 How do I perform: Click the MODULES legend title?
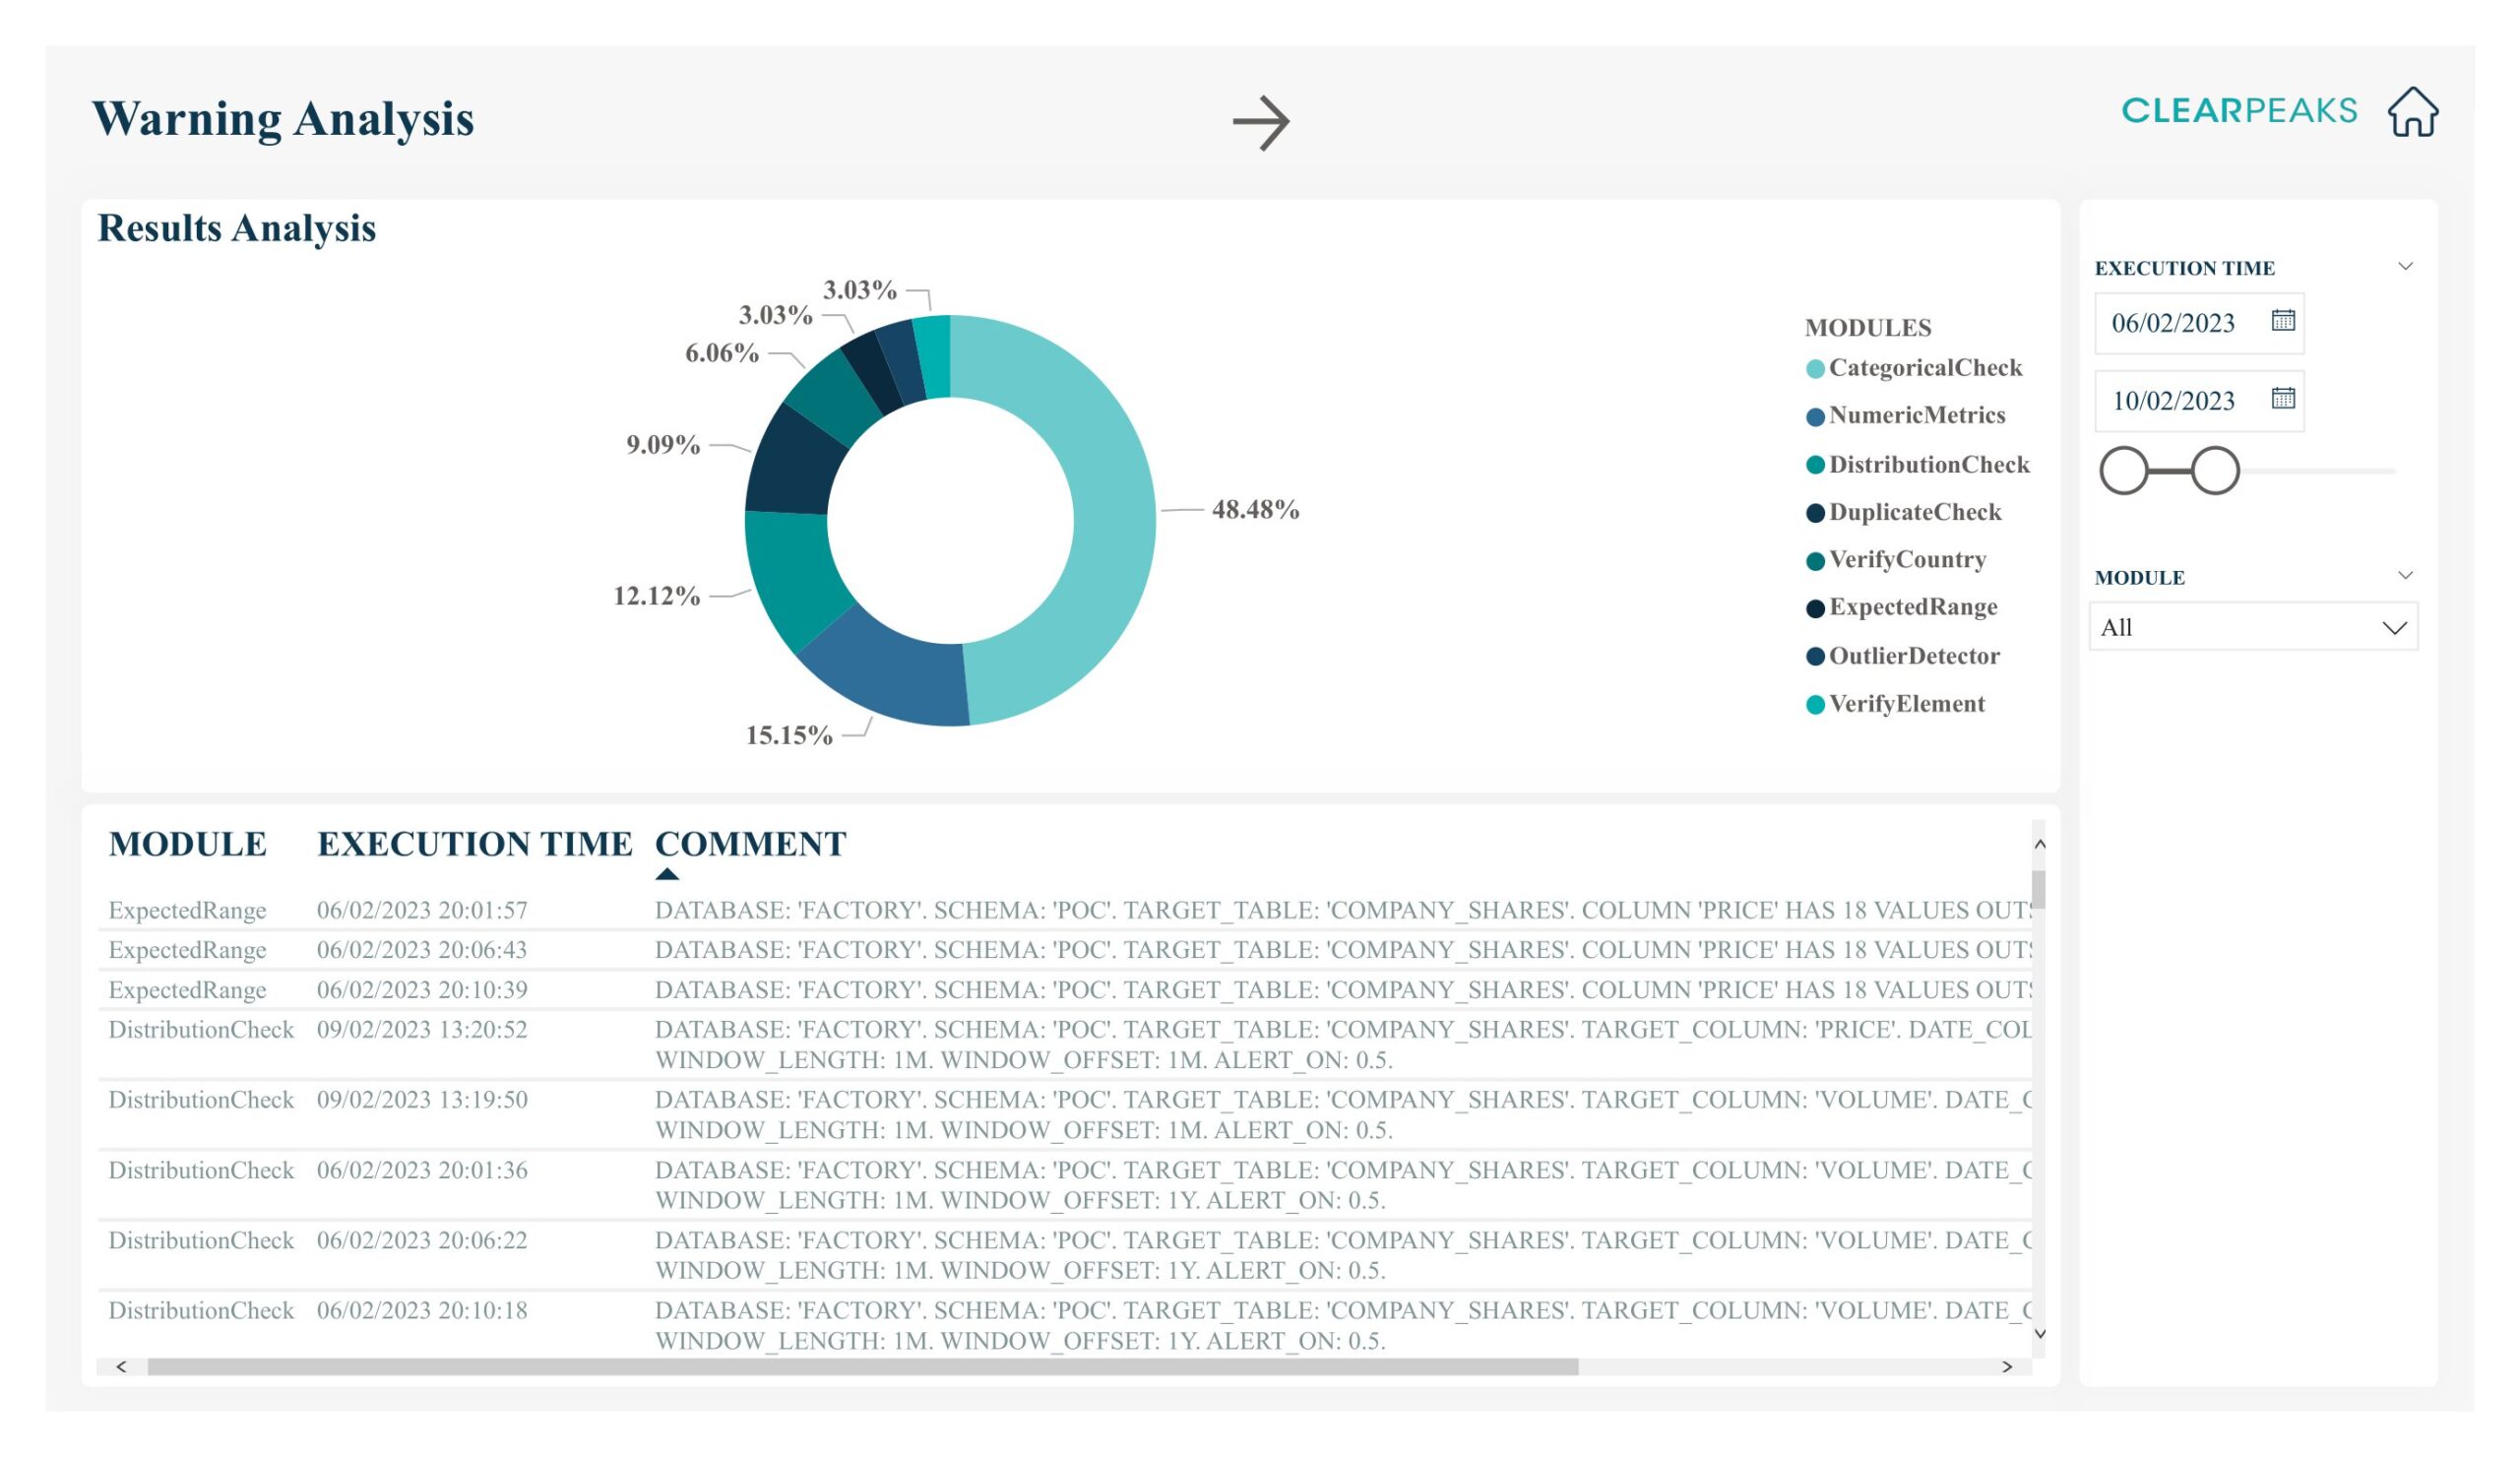coord(1867,327)
